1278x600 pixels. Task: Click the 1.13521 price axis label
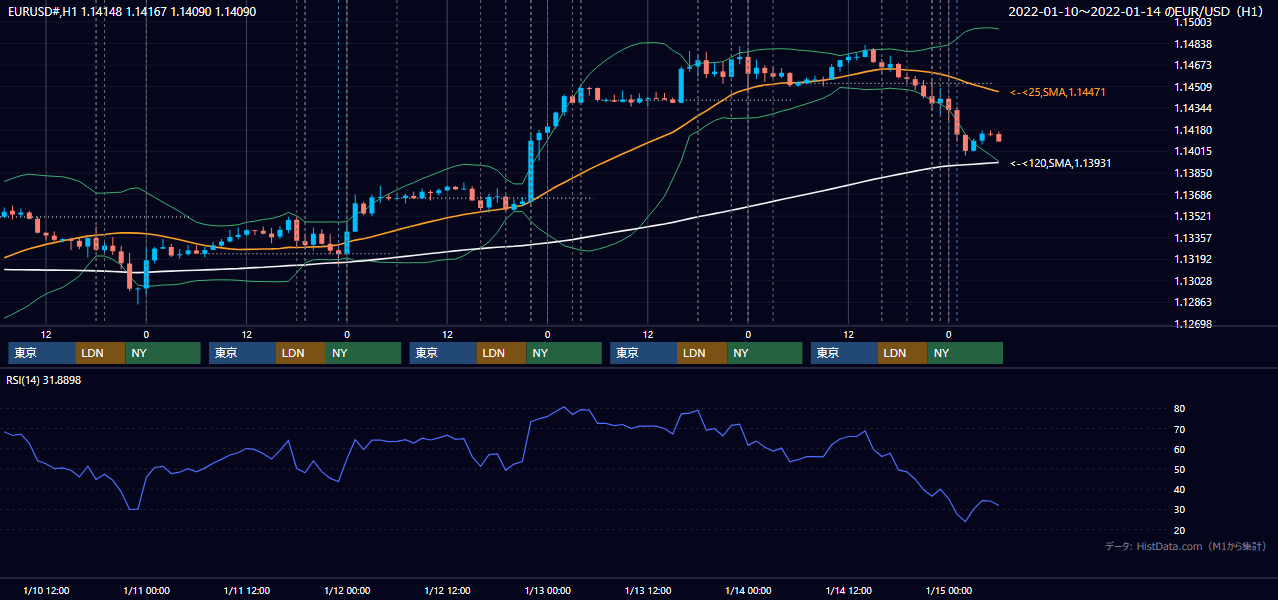point(1193,216)
